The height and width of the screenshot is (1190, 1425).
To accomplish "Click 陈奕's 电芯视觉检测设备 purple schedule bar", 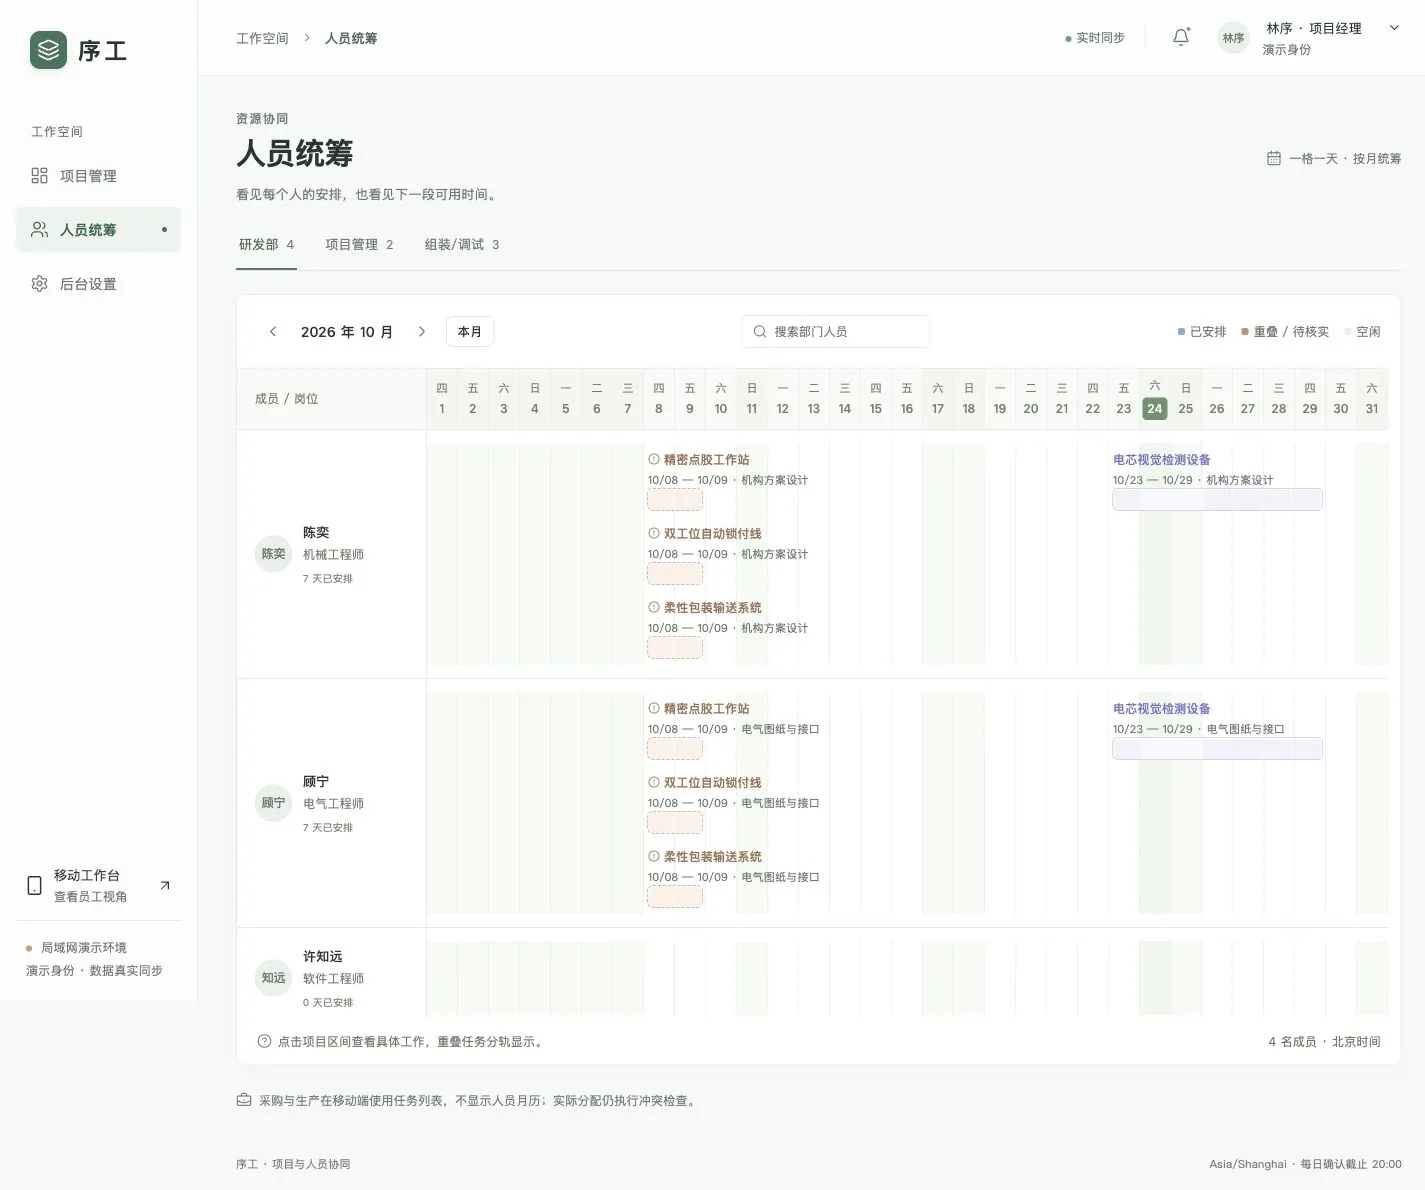I will tap(1217, 500).
